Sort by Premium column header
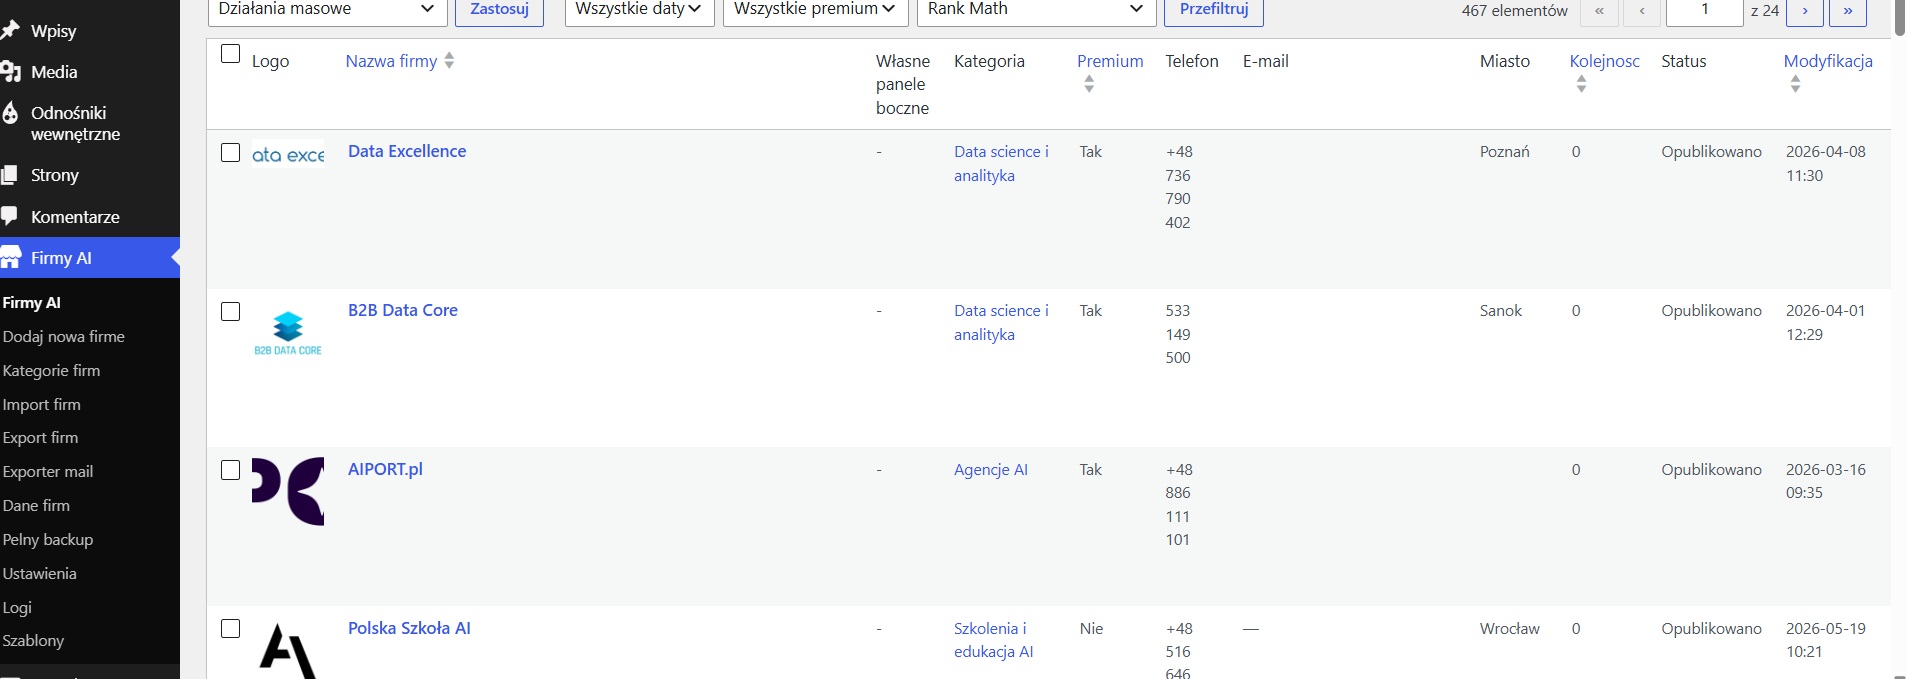Screen dimensions: 1907x679 tap(1110, 61)
